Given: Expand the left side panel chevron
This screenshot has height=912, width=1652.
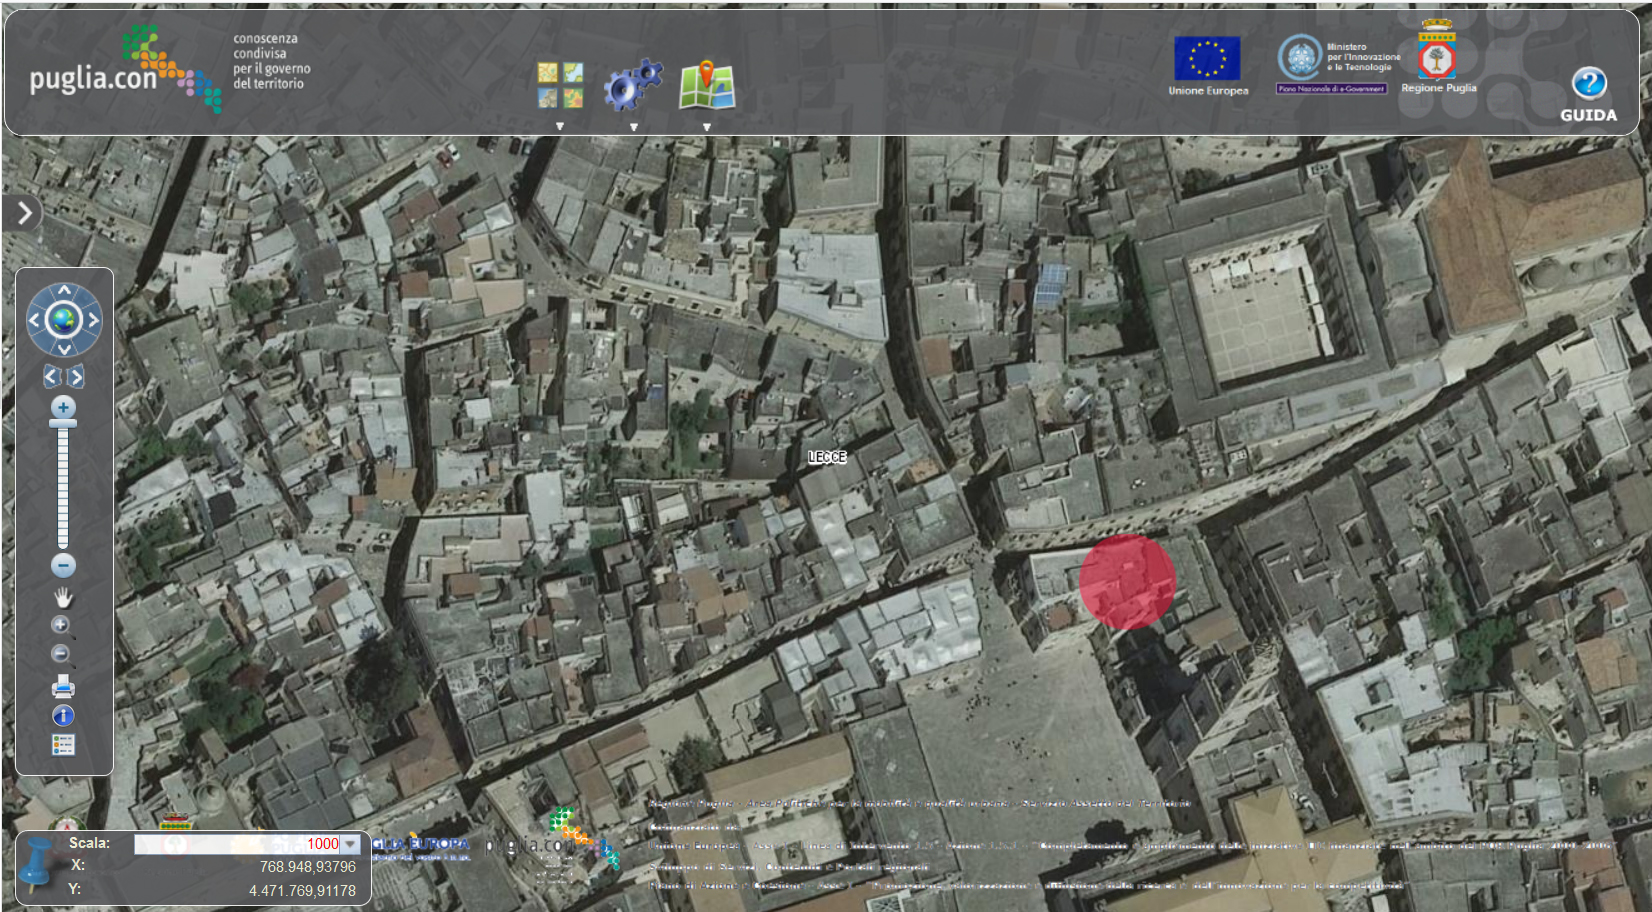Looking at the screenshot, I should coord(24,212).
